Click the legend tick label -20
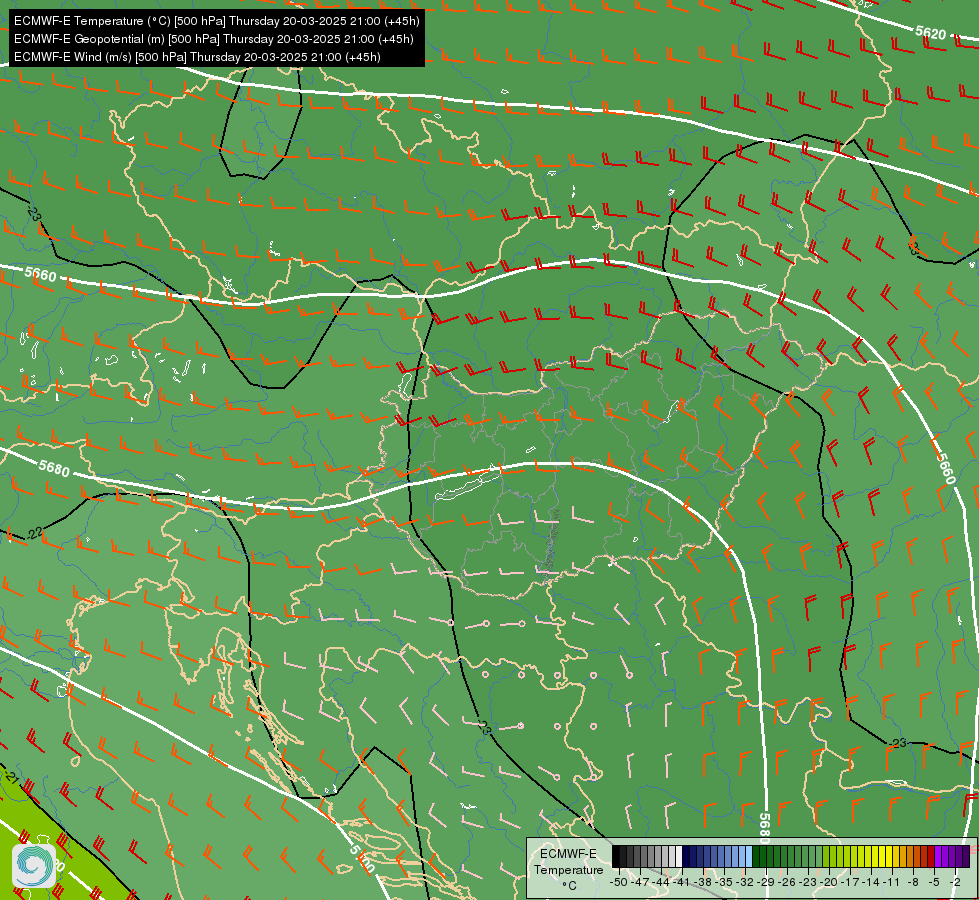This screenshot has width=979, height=900. (829, 883)
